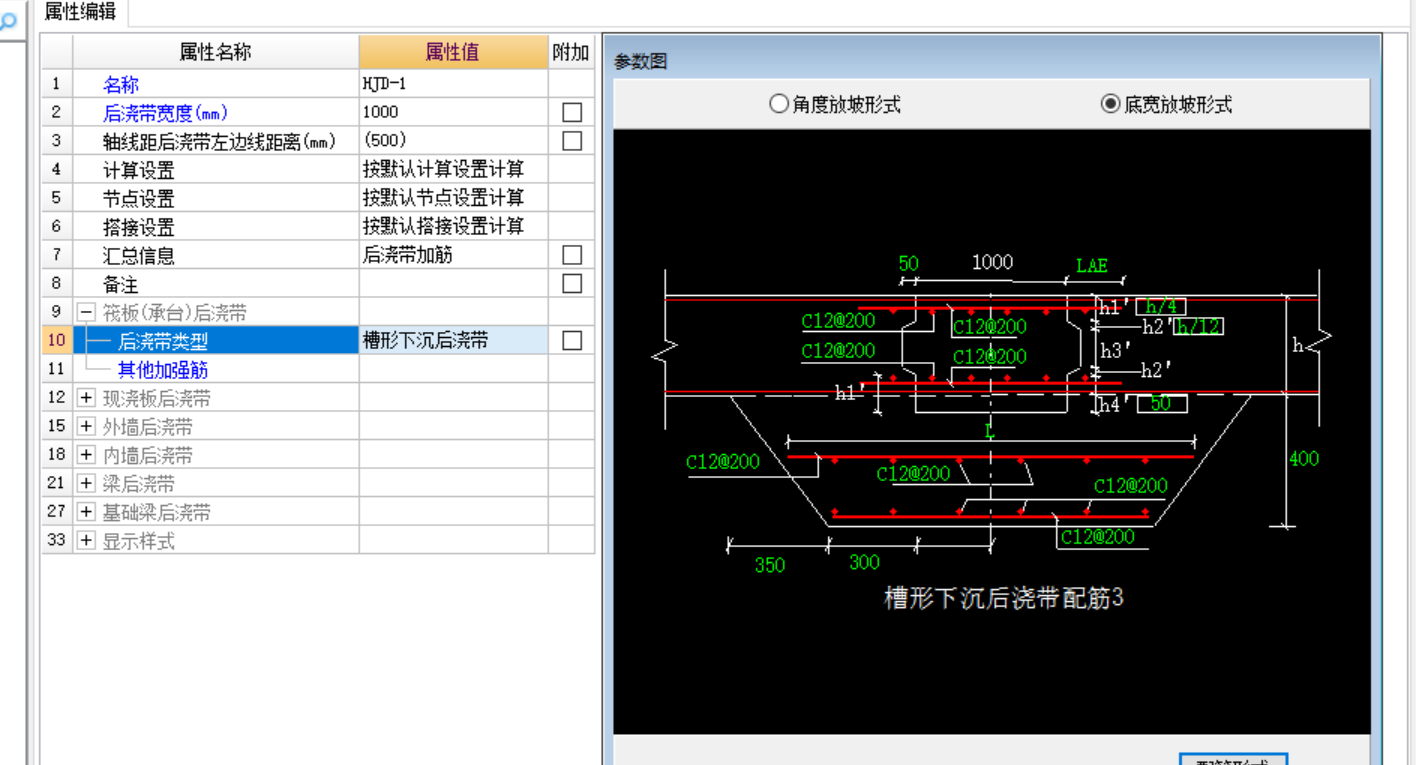The width and height of the screenshot is (1416, 765).
Task: Edit the h/4 parameter box in diagram
Action: pos(1162,306)
